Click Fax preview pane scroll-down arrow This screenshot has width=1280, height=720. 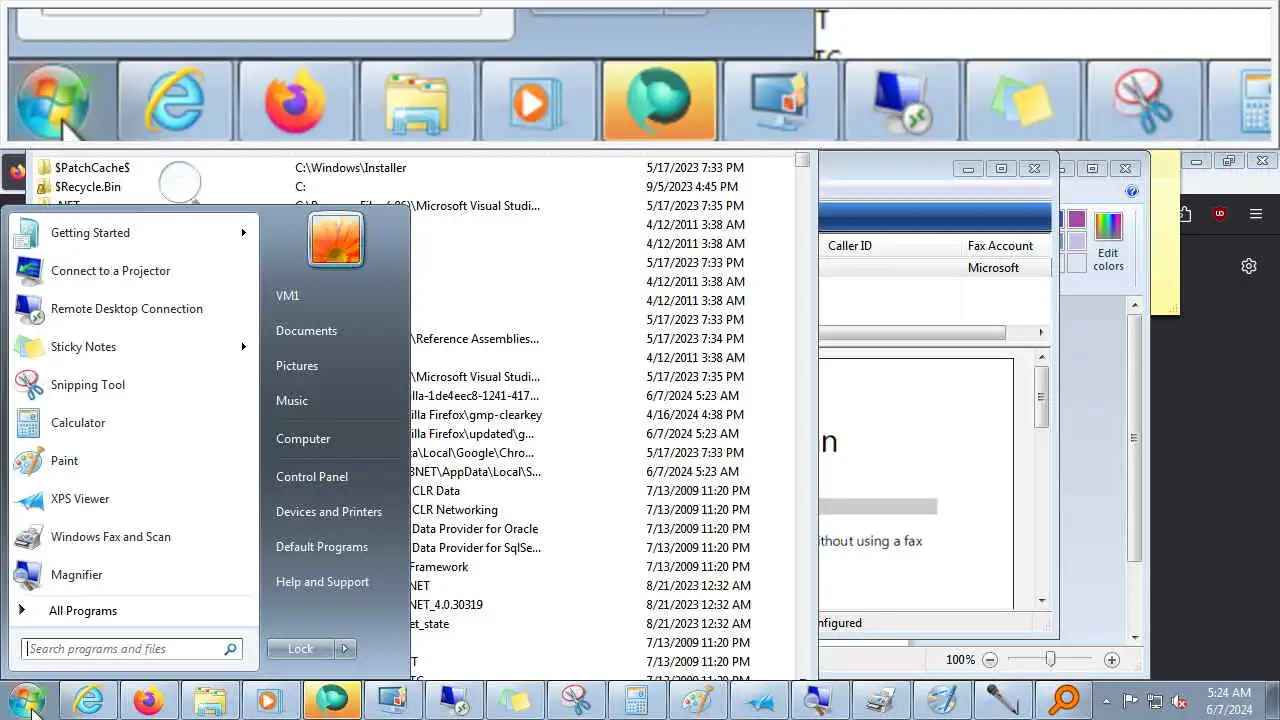[1041, 601]
